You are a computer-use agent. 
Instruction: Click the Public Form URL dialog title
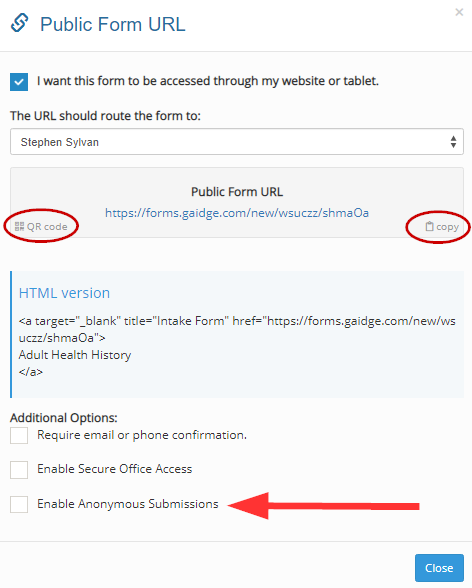tap(112, 24)
